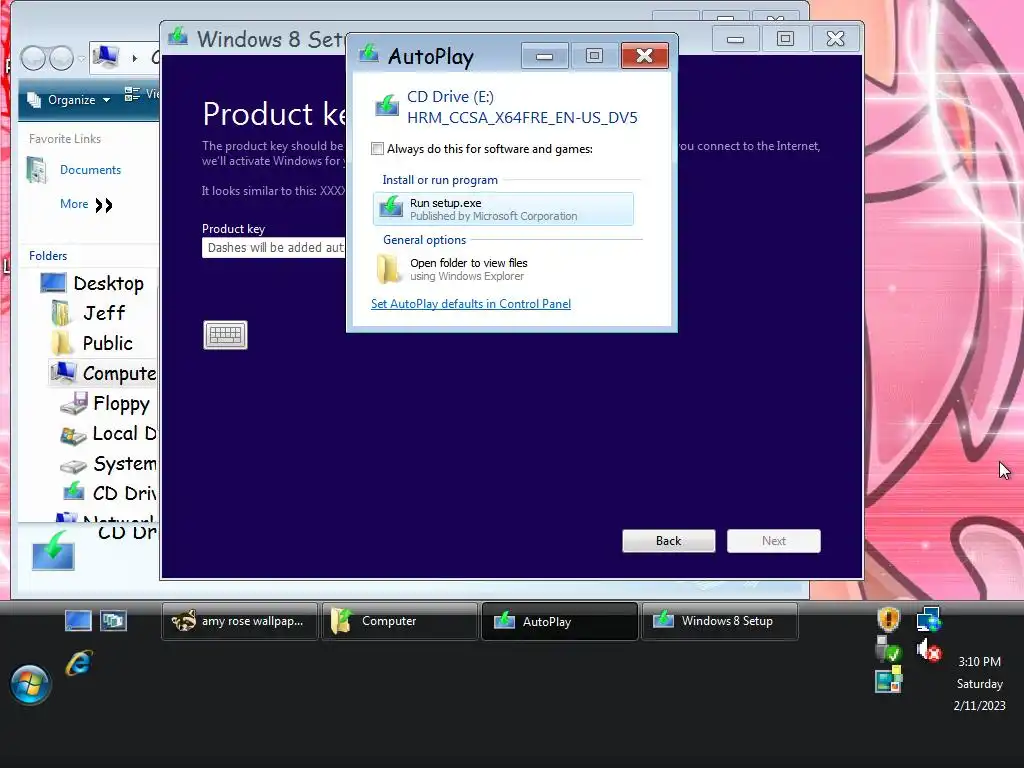Click the Desktop icon in folder tree
The width and height of the screenshot is (1024, 768).
coord(53,283)
